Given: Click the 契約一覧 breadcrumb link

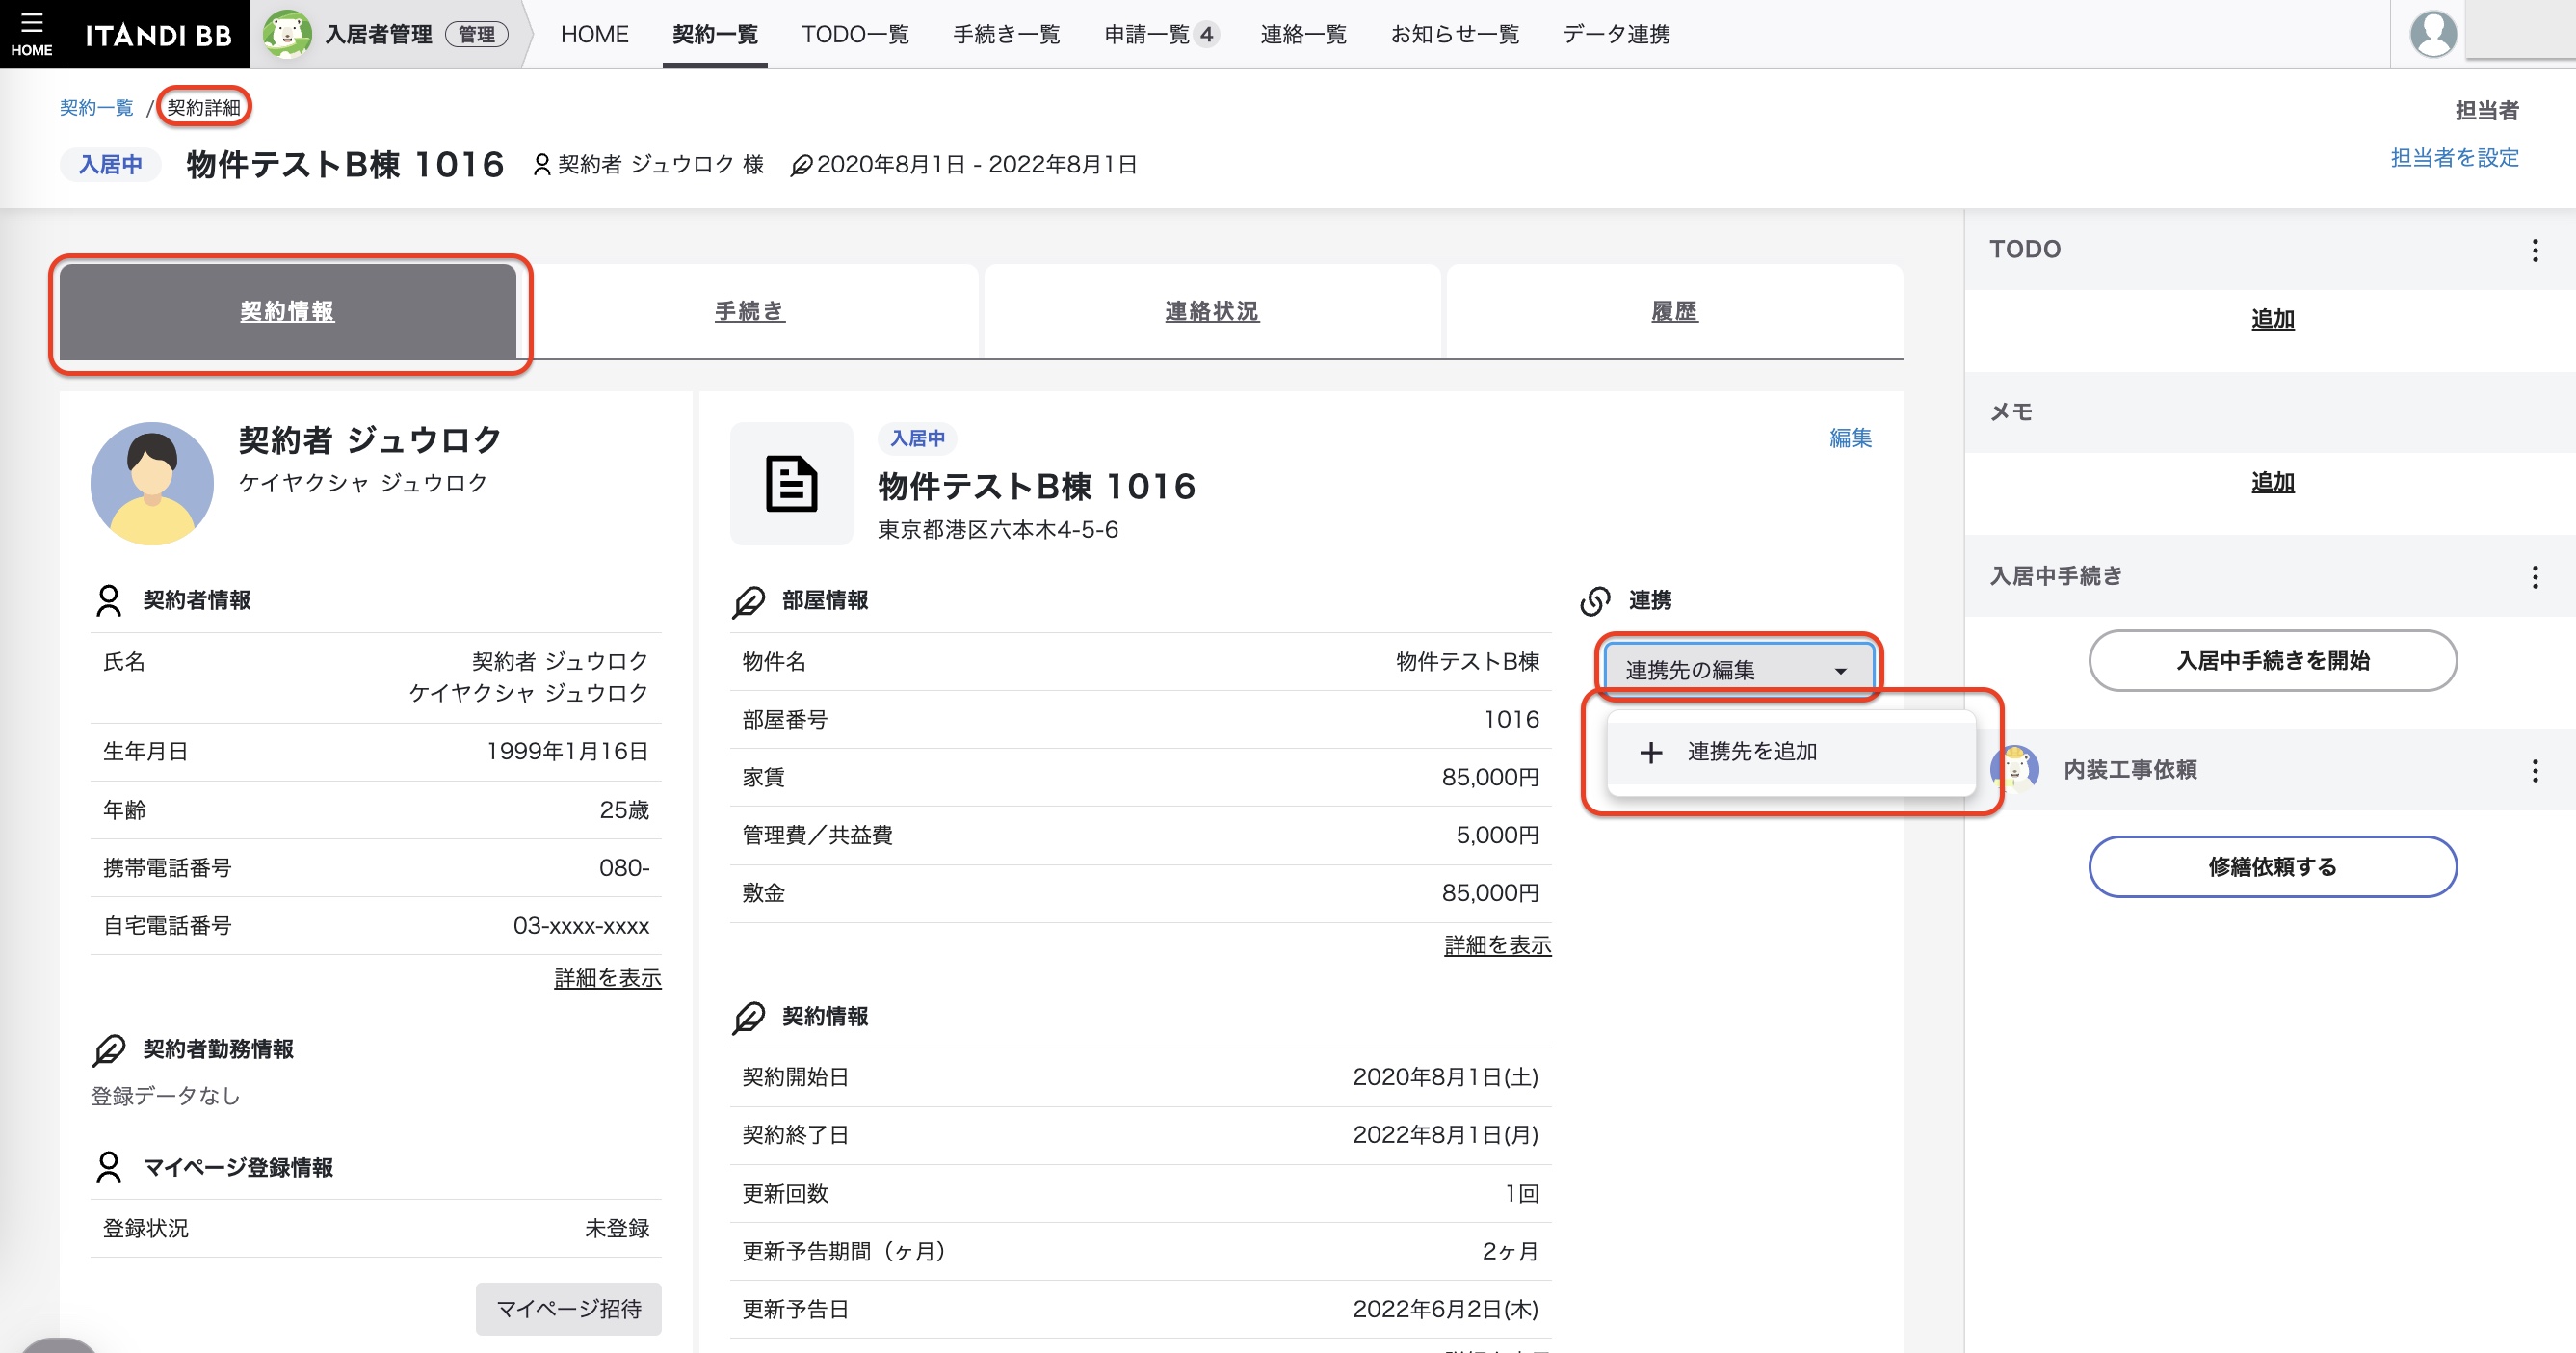Looking at the screenshot, I should point(96,107).
